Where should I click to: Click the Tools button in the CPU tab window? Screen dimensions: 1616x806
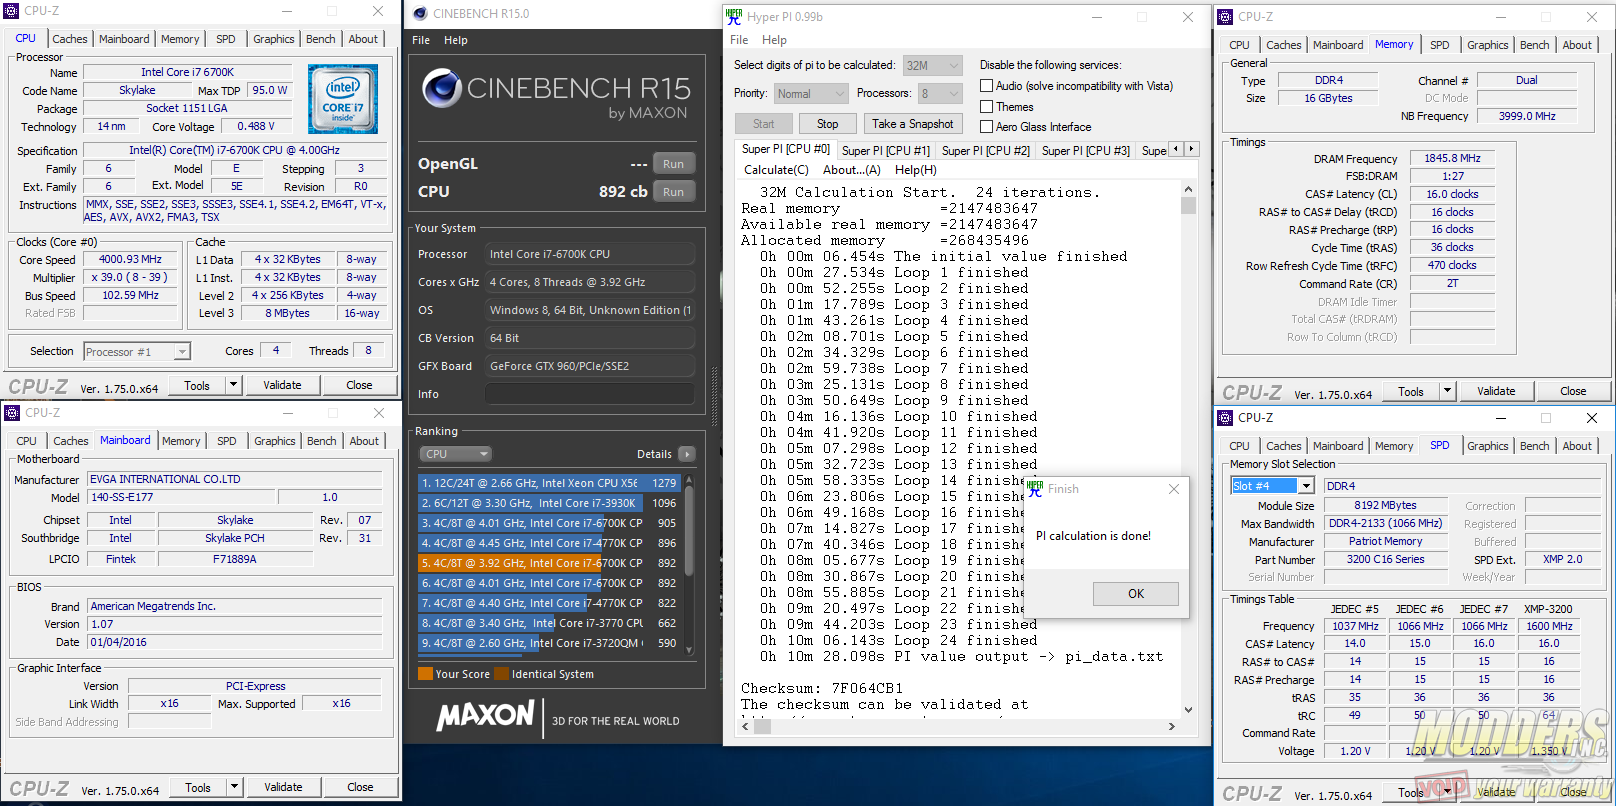197,385
